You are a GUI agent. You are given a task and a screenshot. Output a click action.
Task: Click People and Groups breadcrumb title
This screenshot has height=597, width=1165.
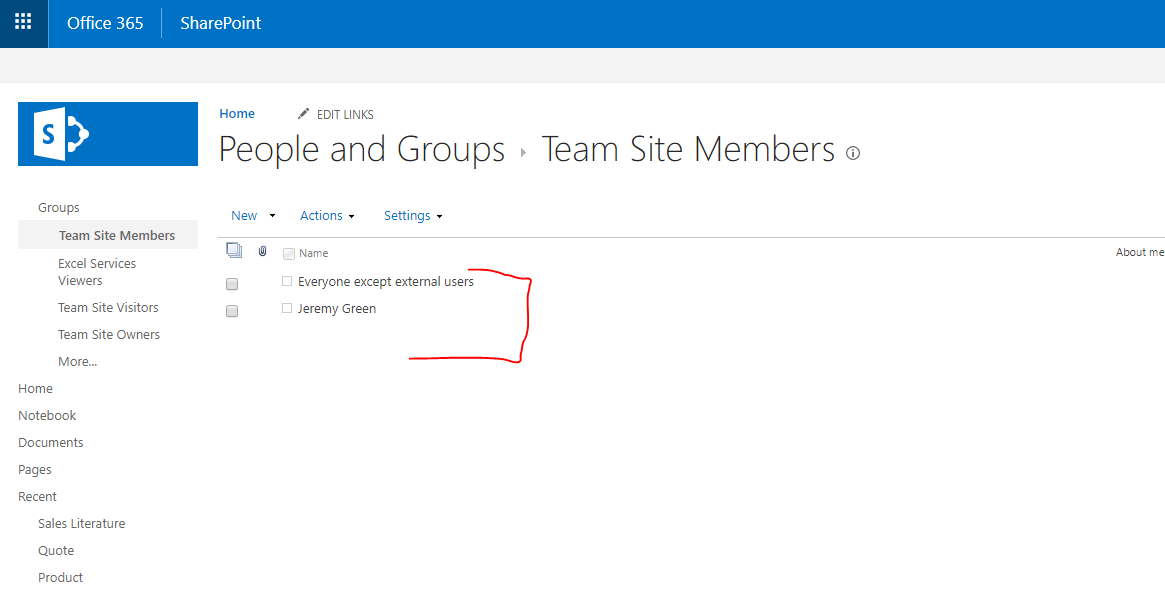[362, 149]
